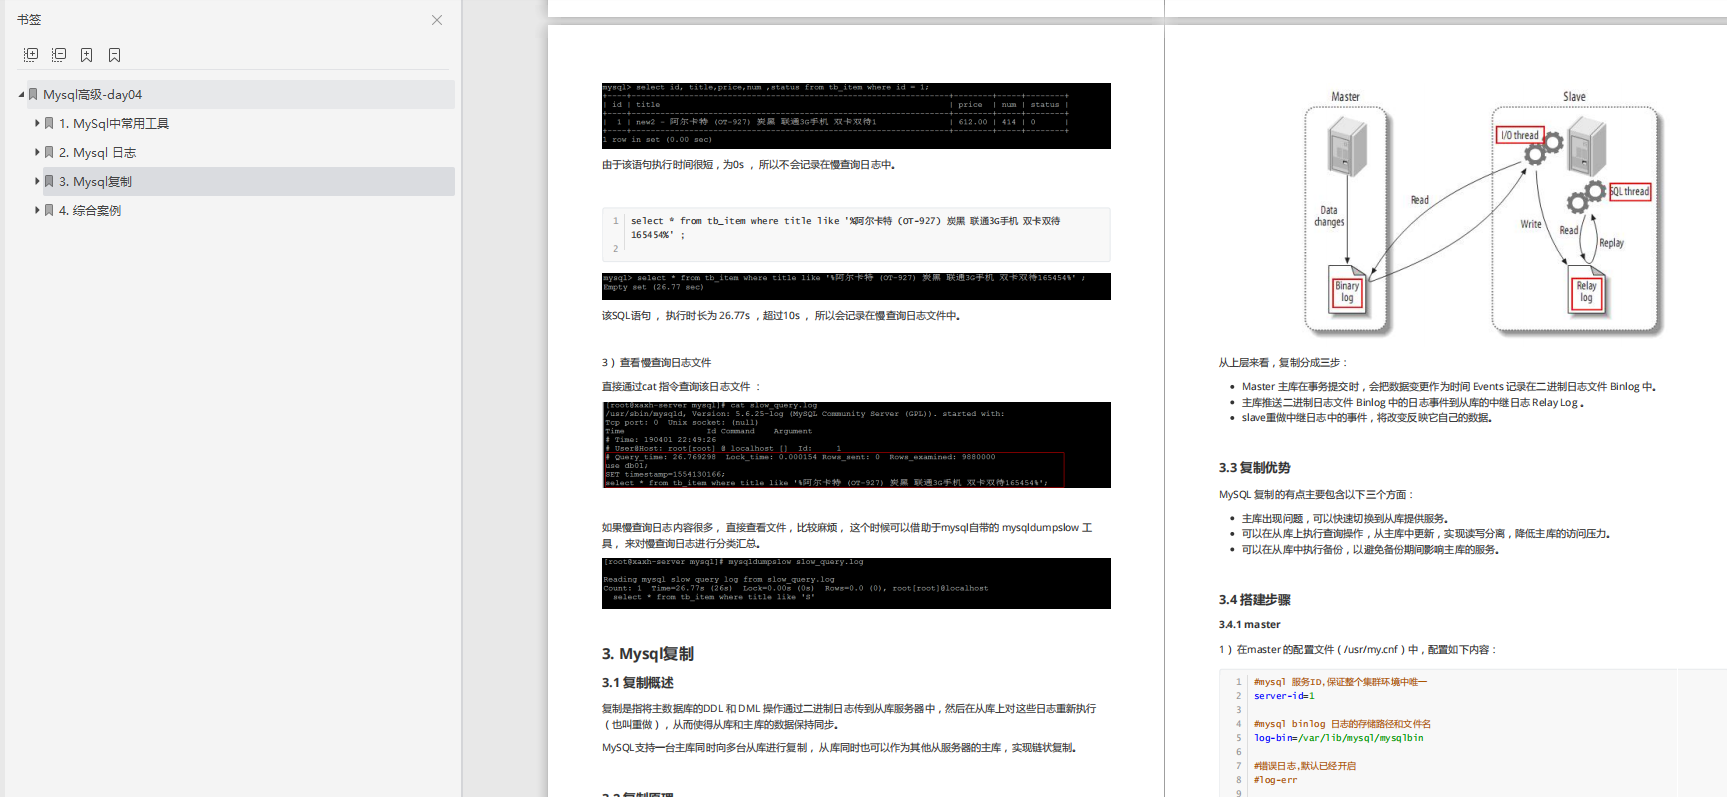Expand the 4. 综合案例 bookmark
Viewport: 1727px width, 797px height.
point(37,210)
